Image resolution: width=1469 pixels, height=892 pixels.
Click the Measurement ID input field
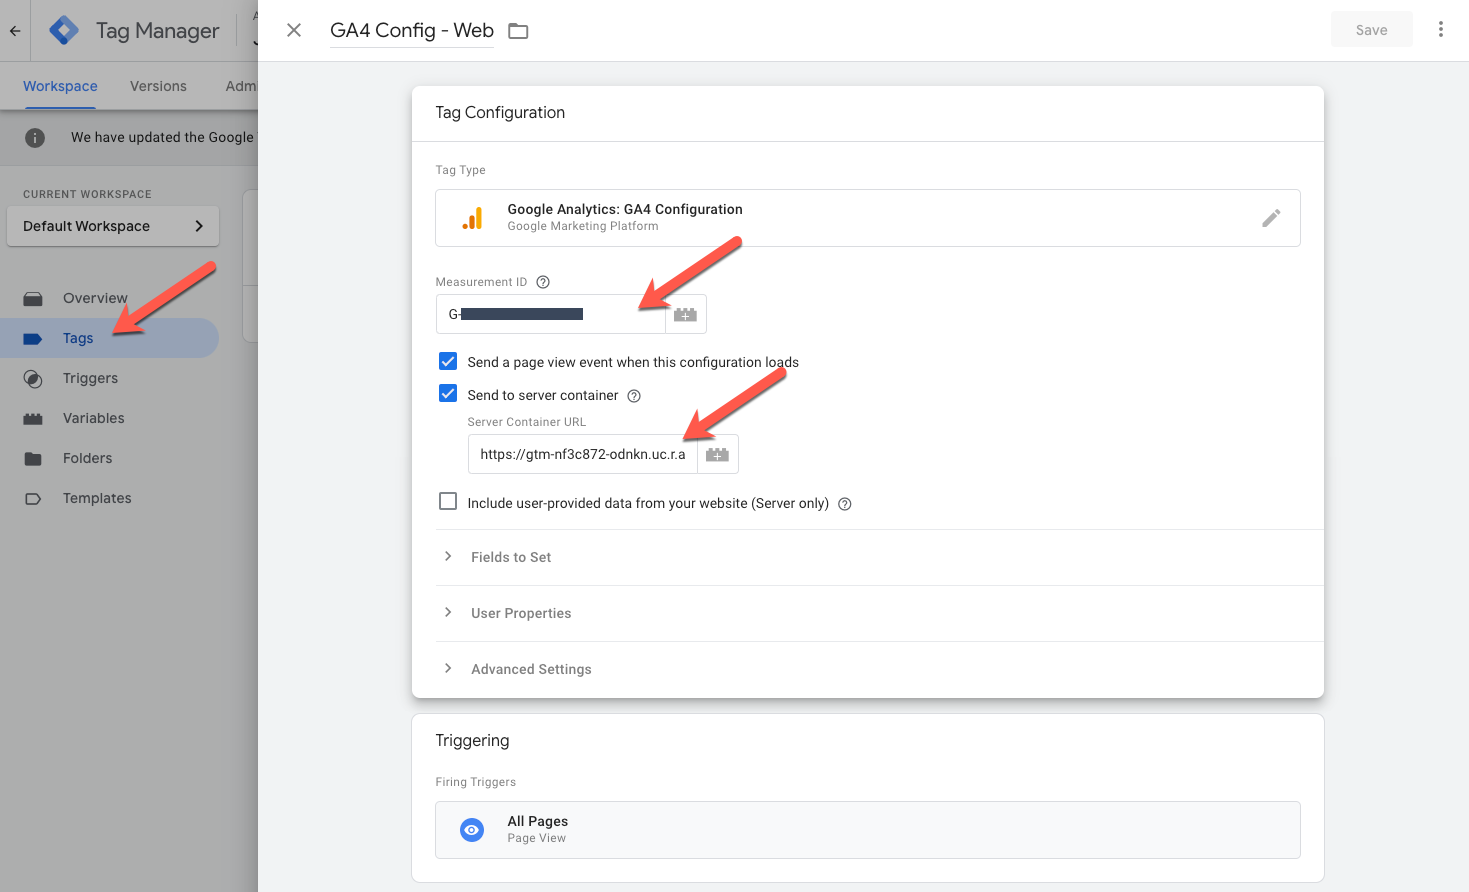pyautogui.click(x=551, y=314)
